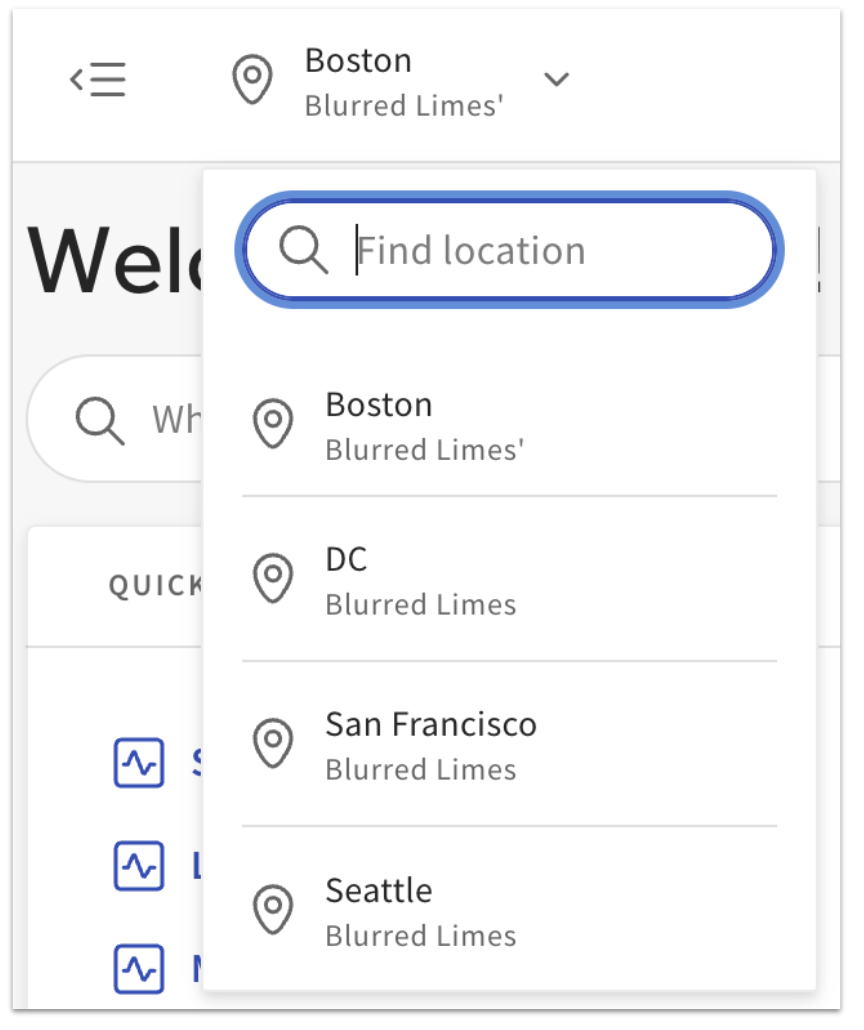Click the second blue chart icon in sidebar

coord(138,867)
